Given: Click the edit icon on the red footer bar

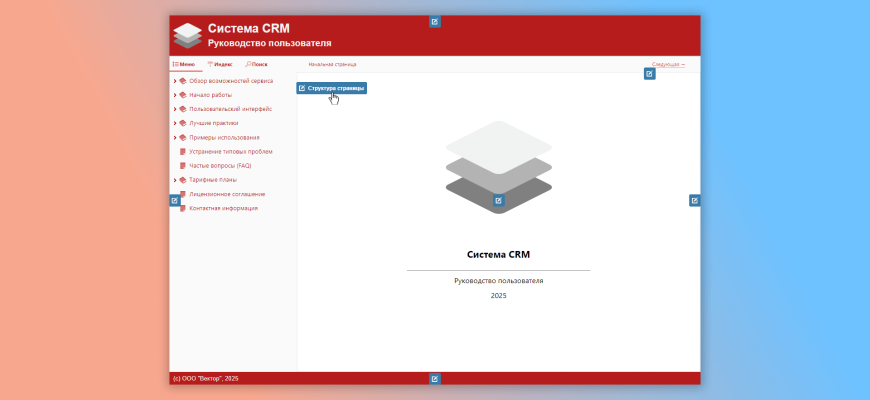Looking at the screenshot, I should (x=434, y=379).
